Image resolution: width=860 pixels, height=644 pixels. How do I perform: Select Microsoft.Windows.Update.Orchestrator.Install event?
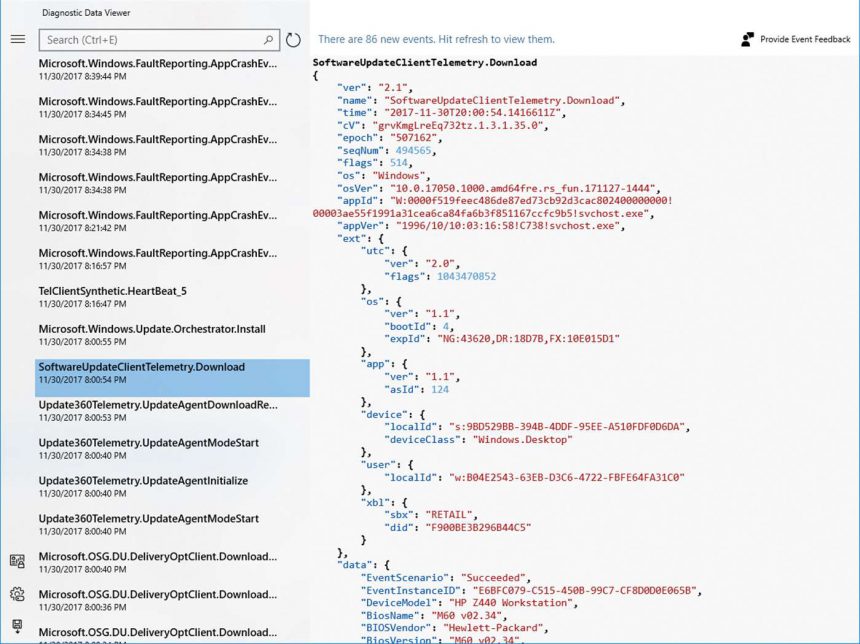[x=172, y=335]
